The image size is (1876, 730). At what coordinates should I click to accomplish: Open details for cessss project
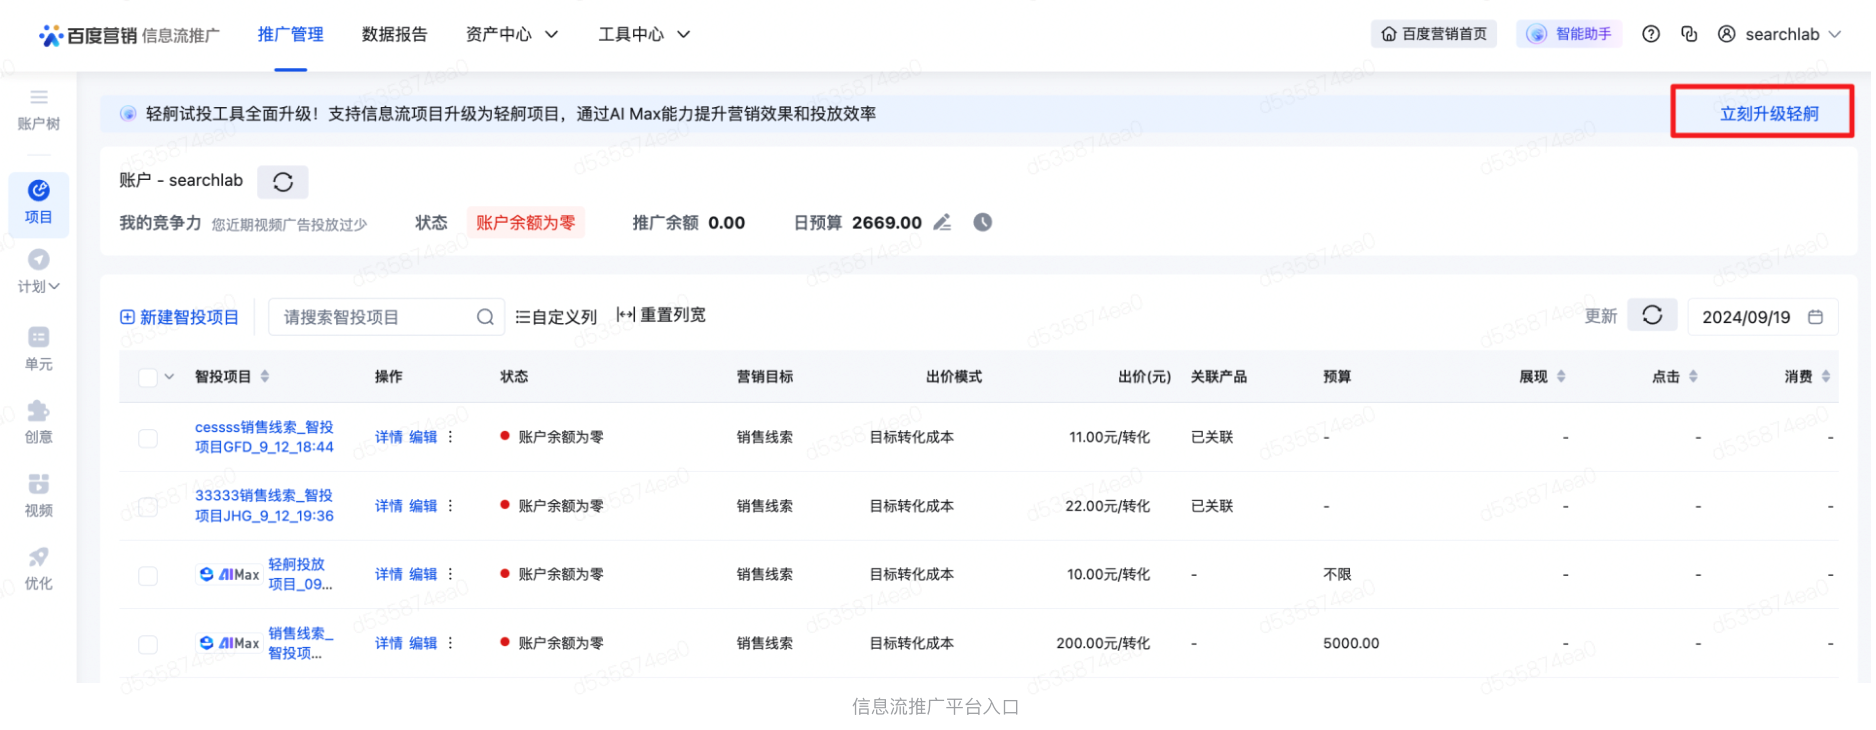coord(389,438)
